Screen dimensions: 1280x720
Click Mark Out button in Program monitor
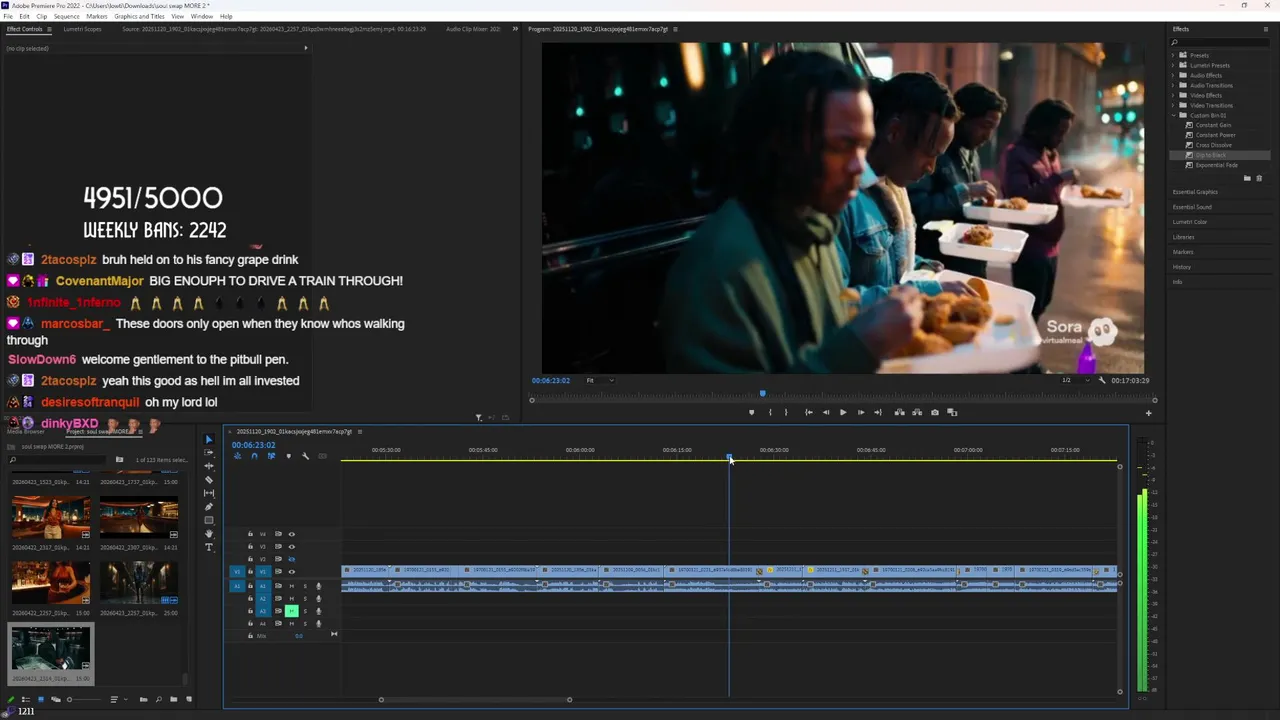(x=786, y=412)
